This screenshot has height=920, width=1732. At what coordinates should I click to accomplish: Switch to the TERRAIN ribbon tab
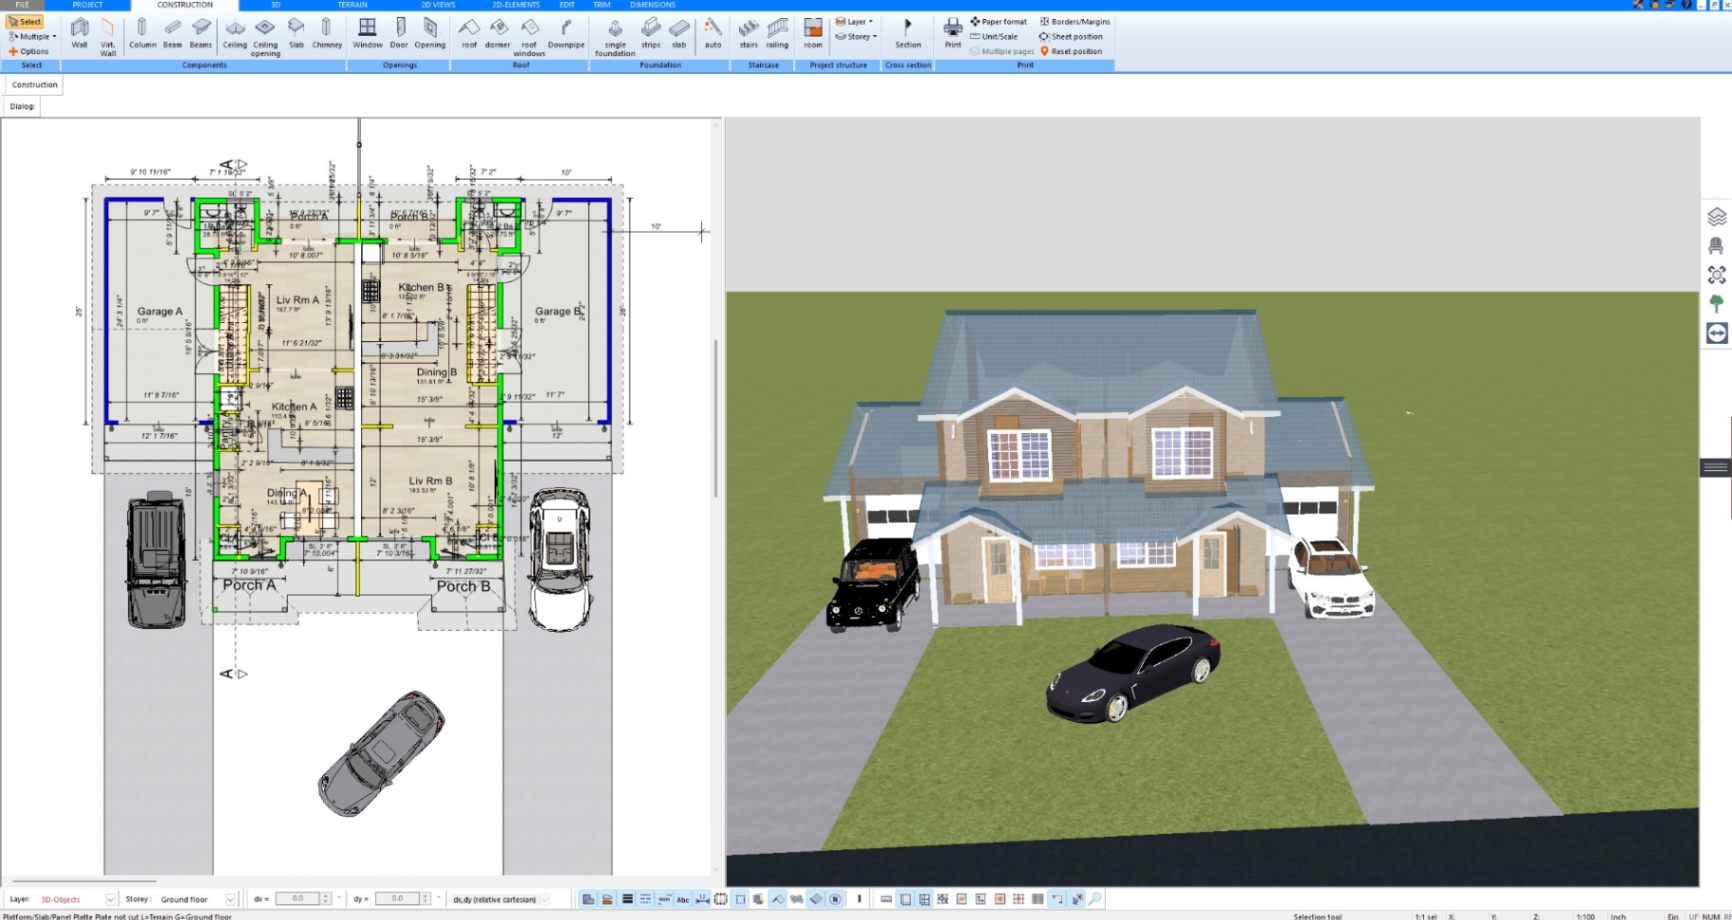point(352,5)
